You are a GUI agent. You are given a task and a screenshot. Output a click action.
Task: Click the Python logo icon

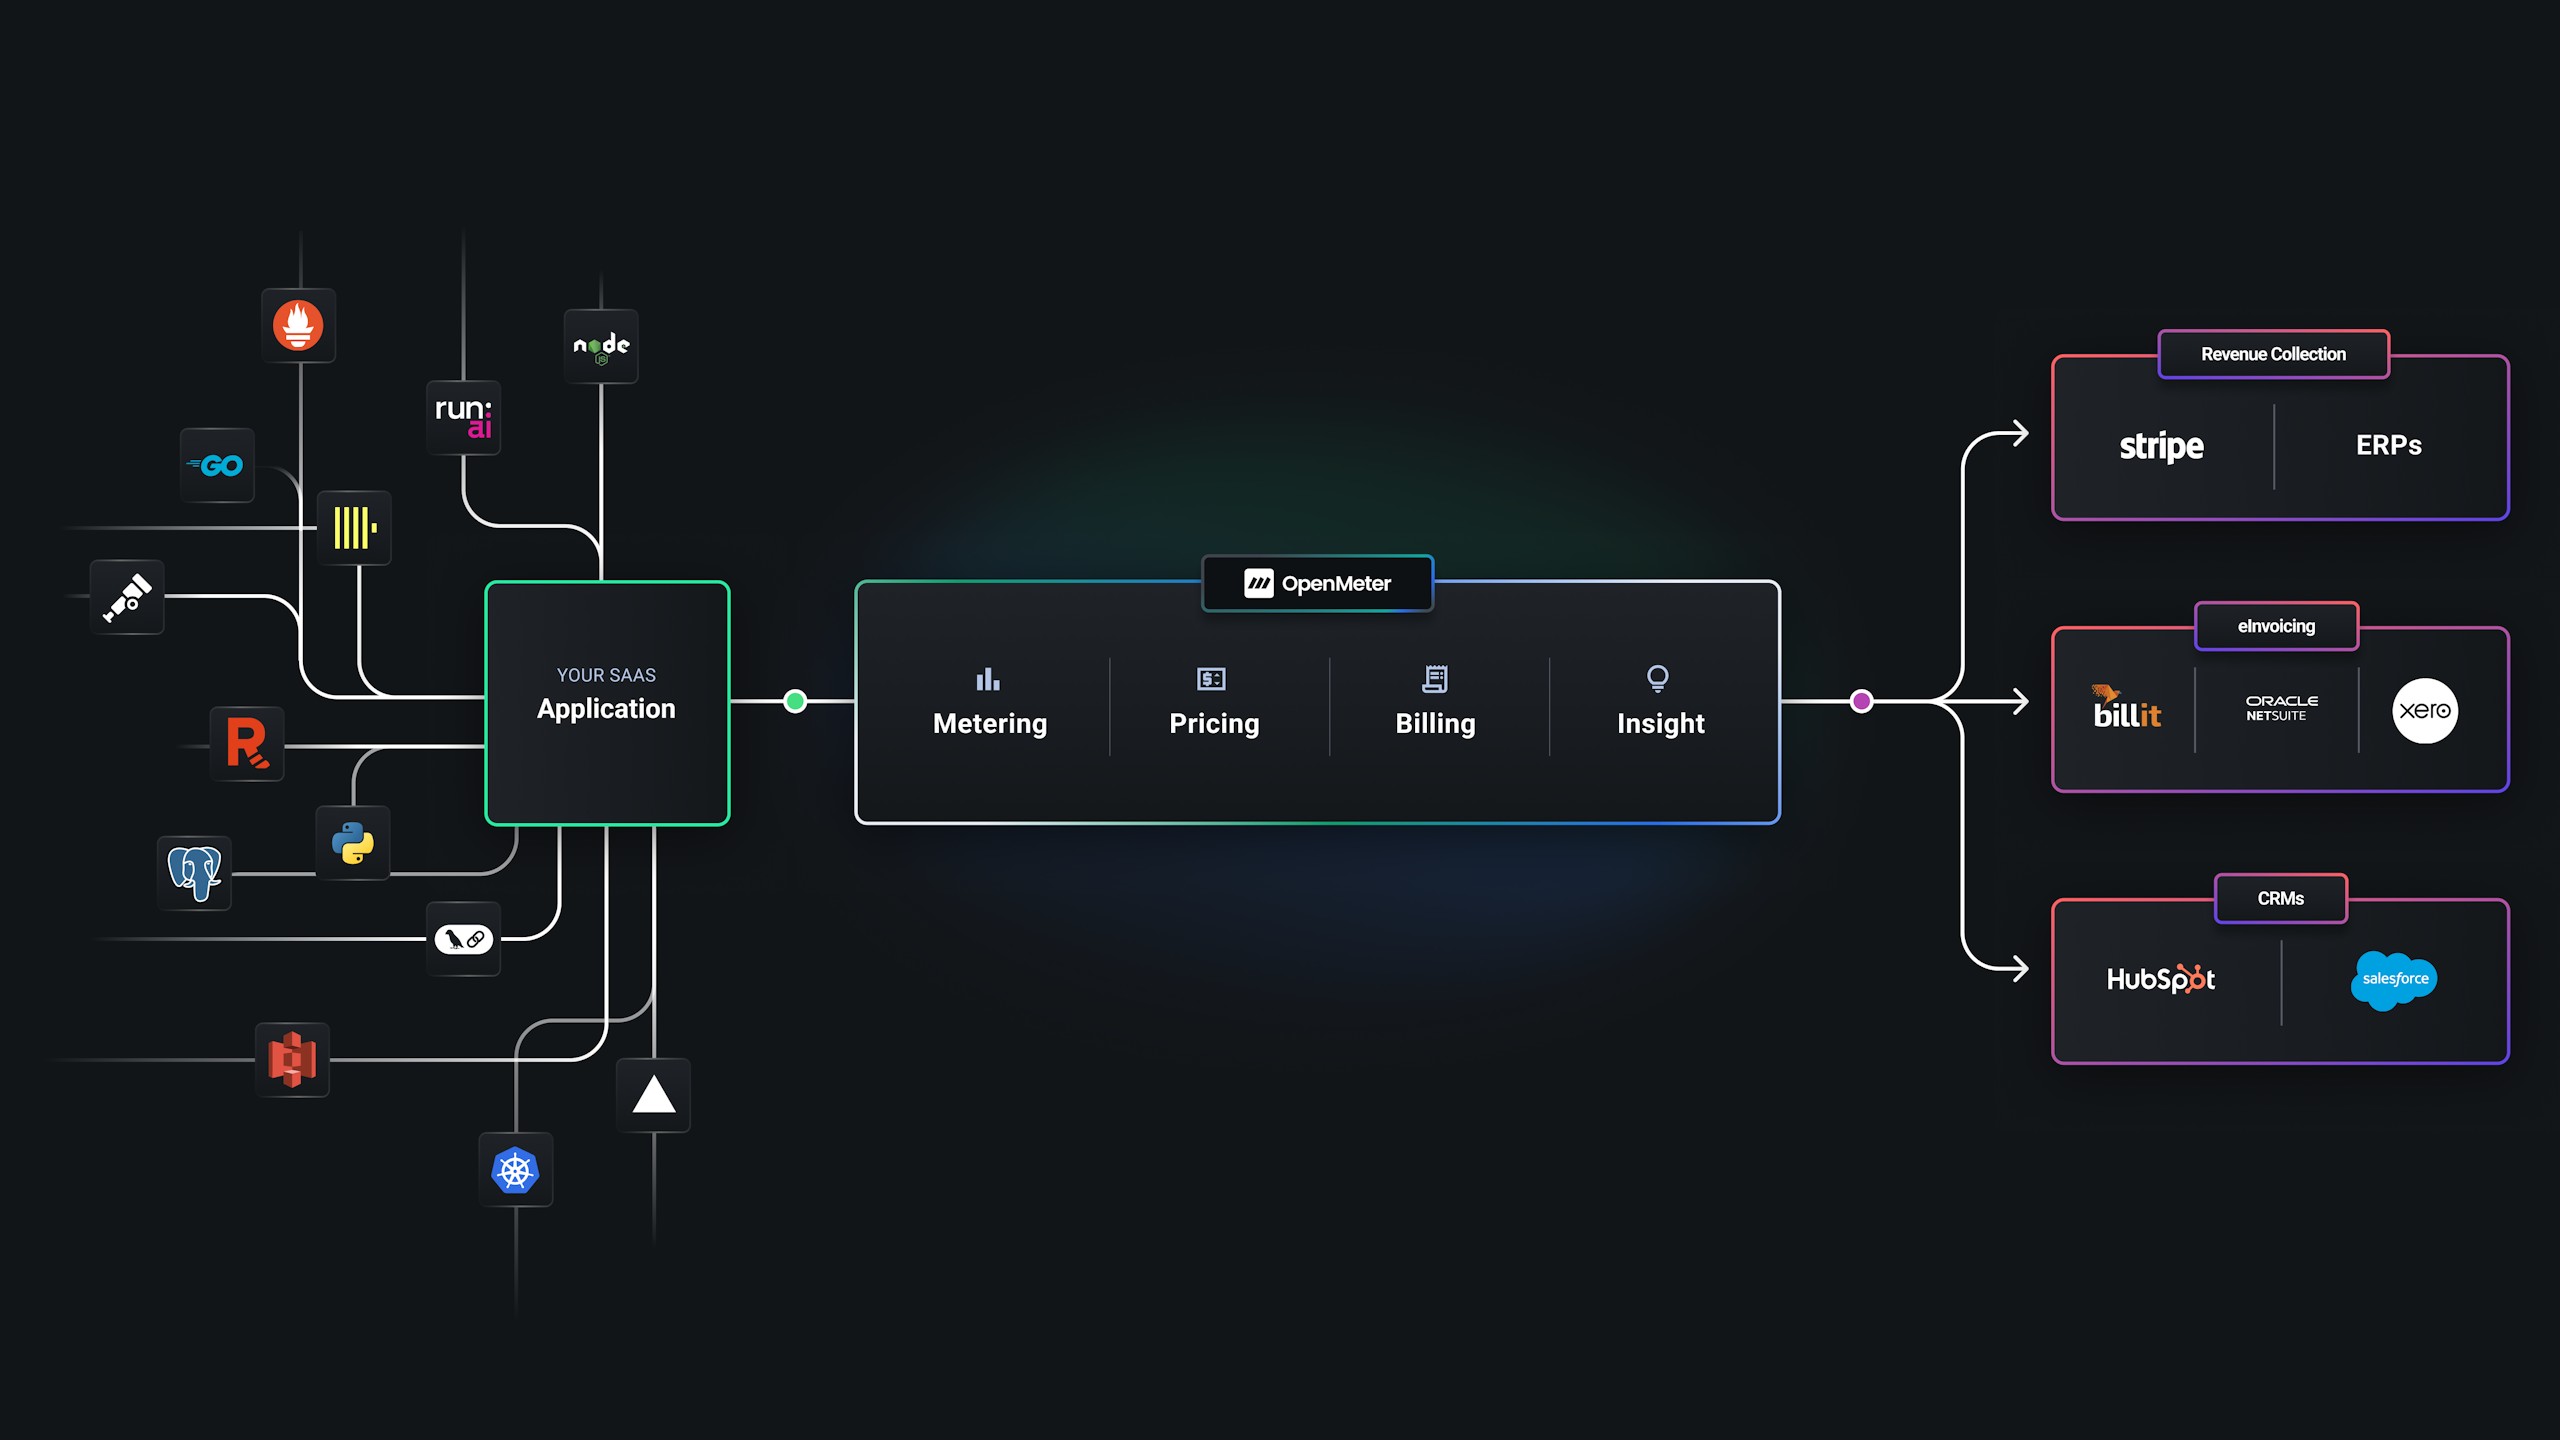353,843
